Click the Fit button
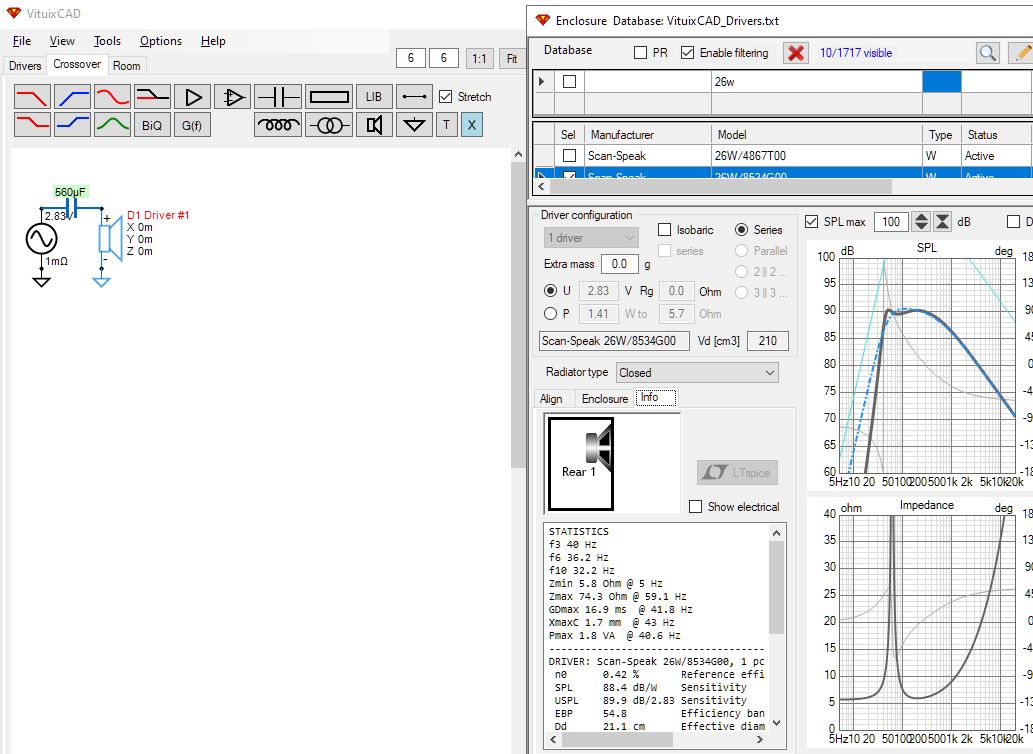Screen dimensions: 1033x754 [512, 59]
